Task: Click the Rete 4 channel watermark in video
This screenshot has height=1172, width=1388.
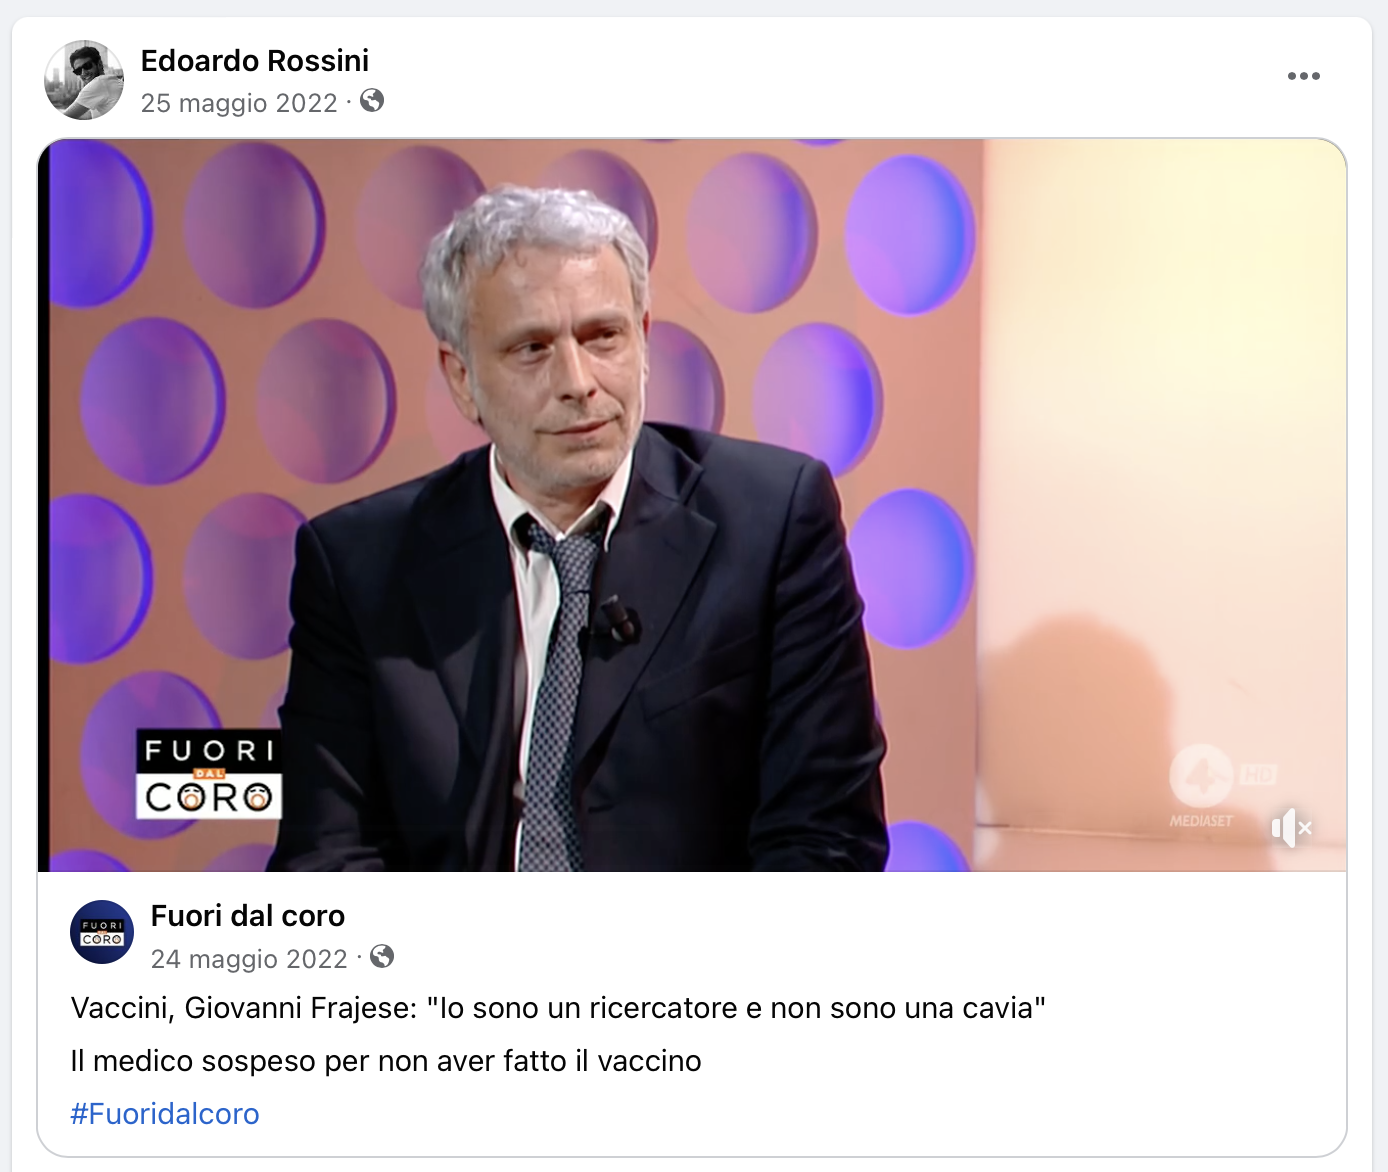Action: (x=1201, y=775)
